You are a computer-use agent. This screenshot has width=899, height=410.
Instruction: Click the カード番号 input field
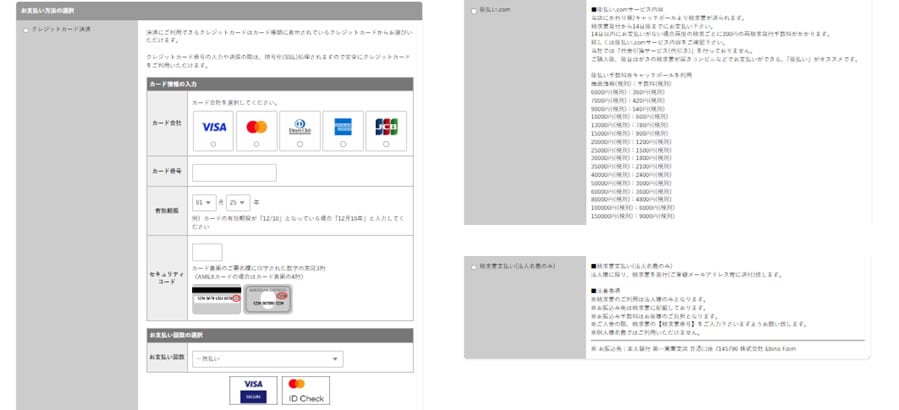(233, 172)
